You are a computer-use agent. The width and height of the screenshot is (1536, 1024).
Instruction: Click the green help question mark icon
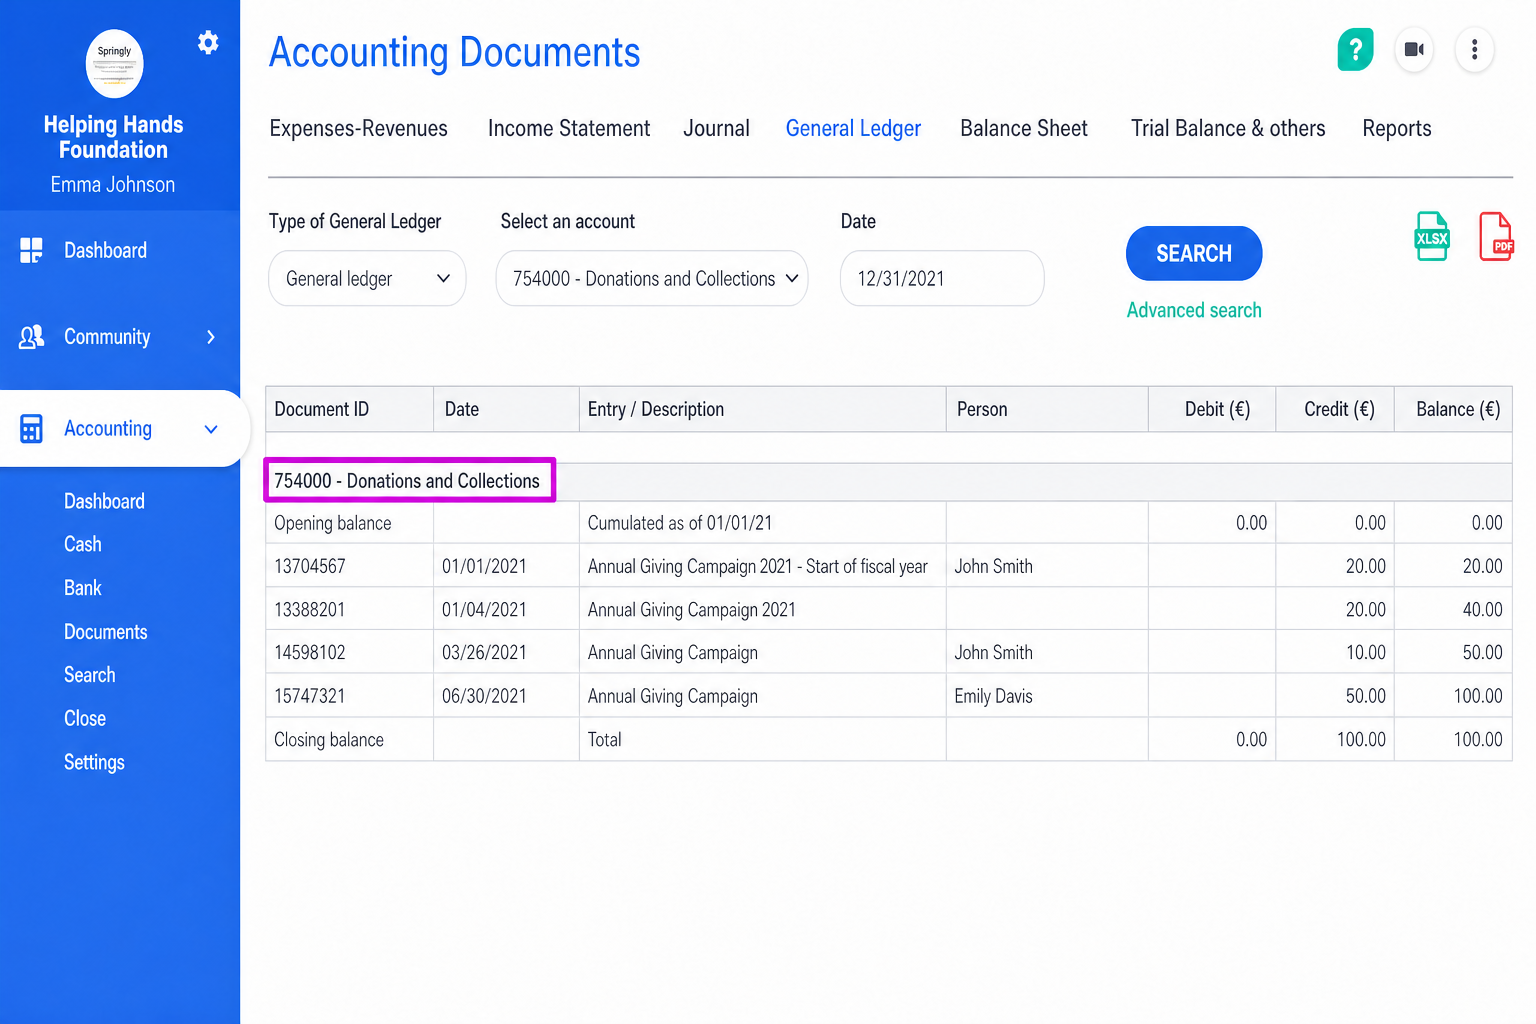pos(1355,49)
